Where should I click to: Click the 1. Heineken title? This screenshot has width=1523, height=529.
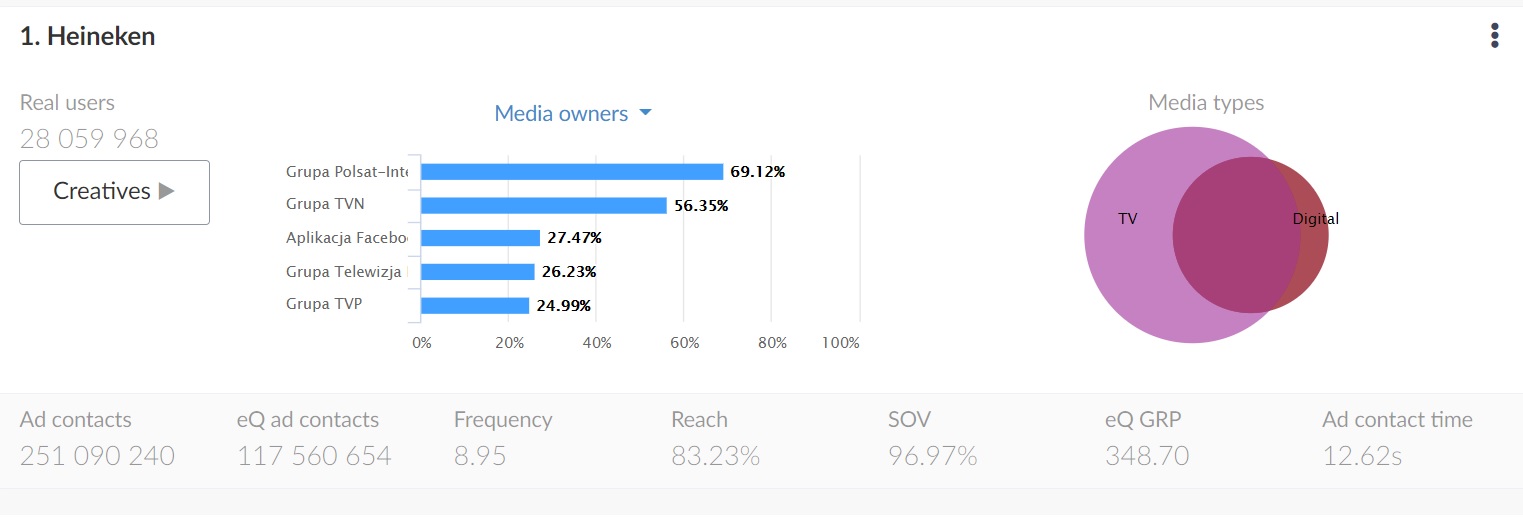87,37
